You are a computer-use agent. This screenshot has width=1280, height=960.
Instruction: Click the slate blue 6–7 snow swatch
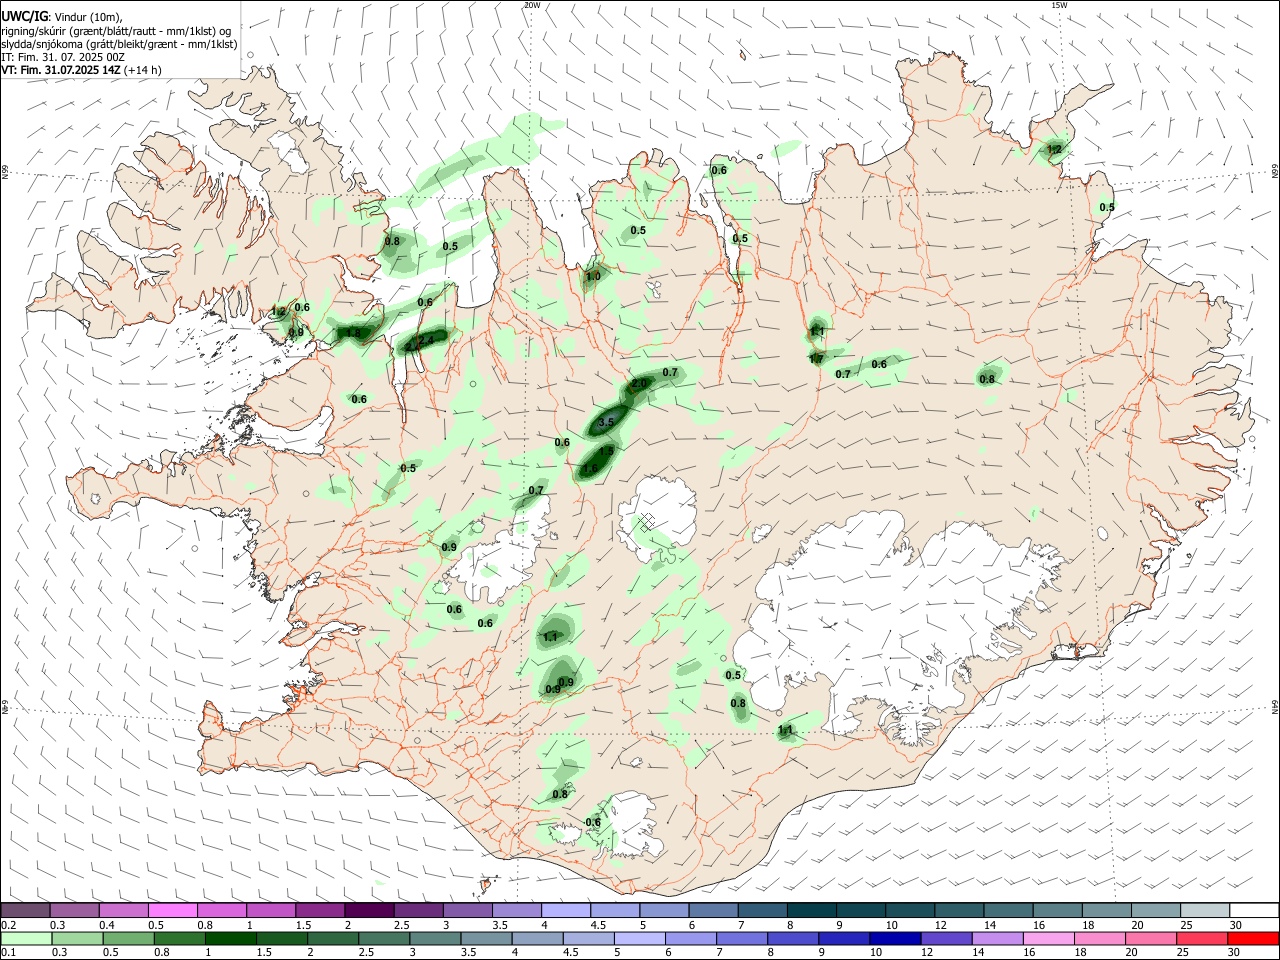coord(713,910)
